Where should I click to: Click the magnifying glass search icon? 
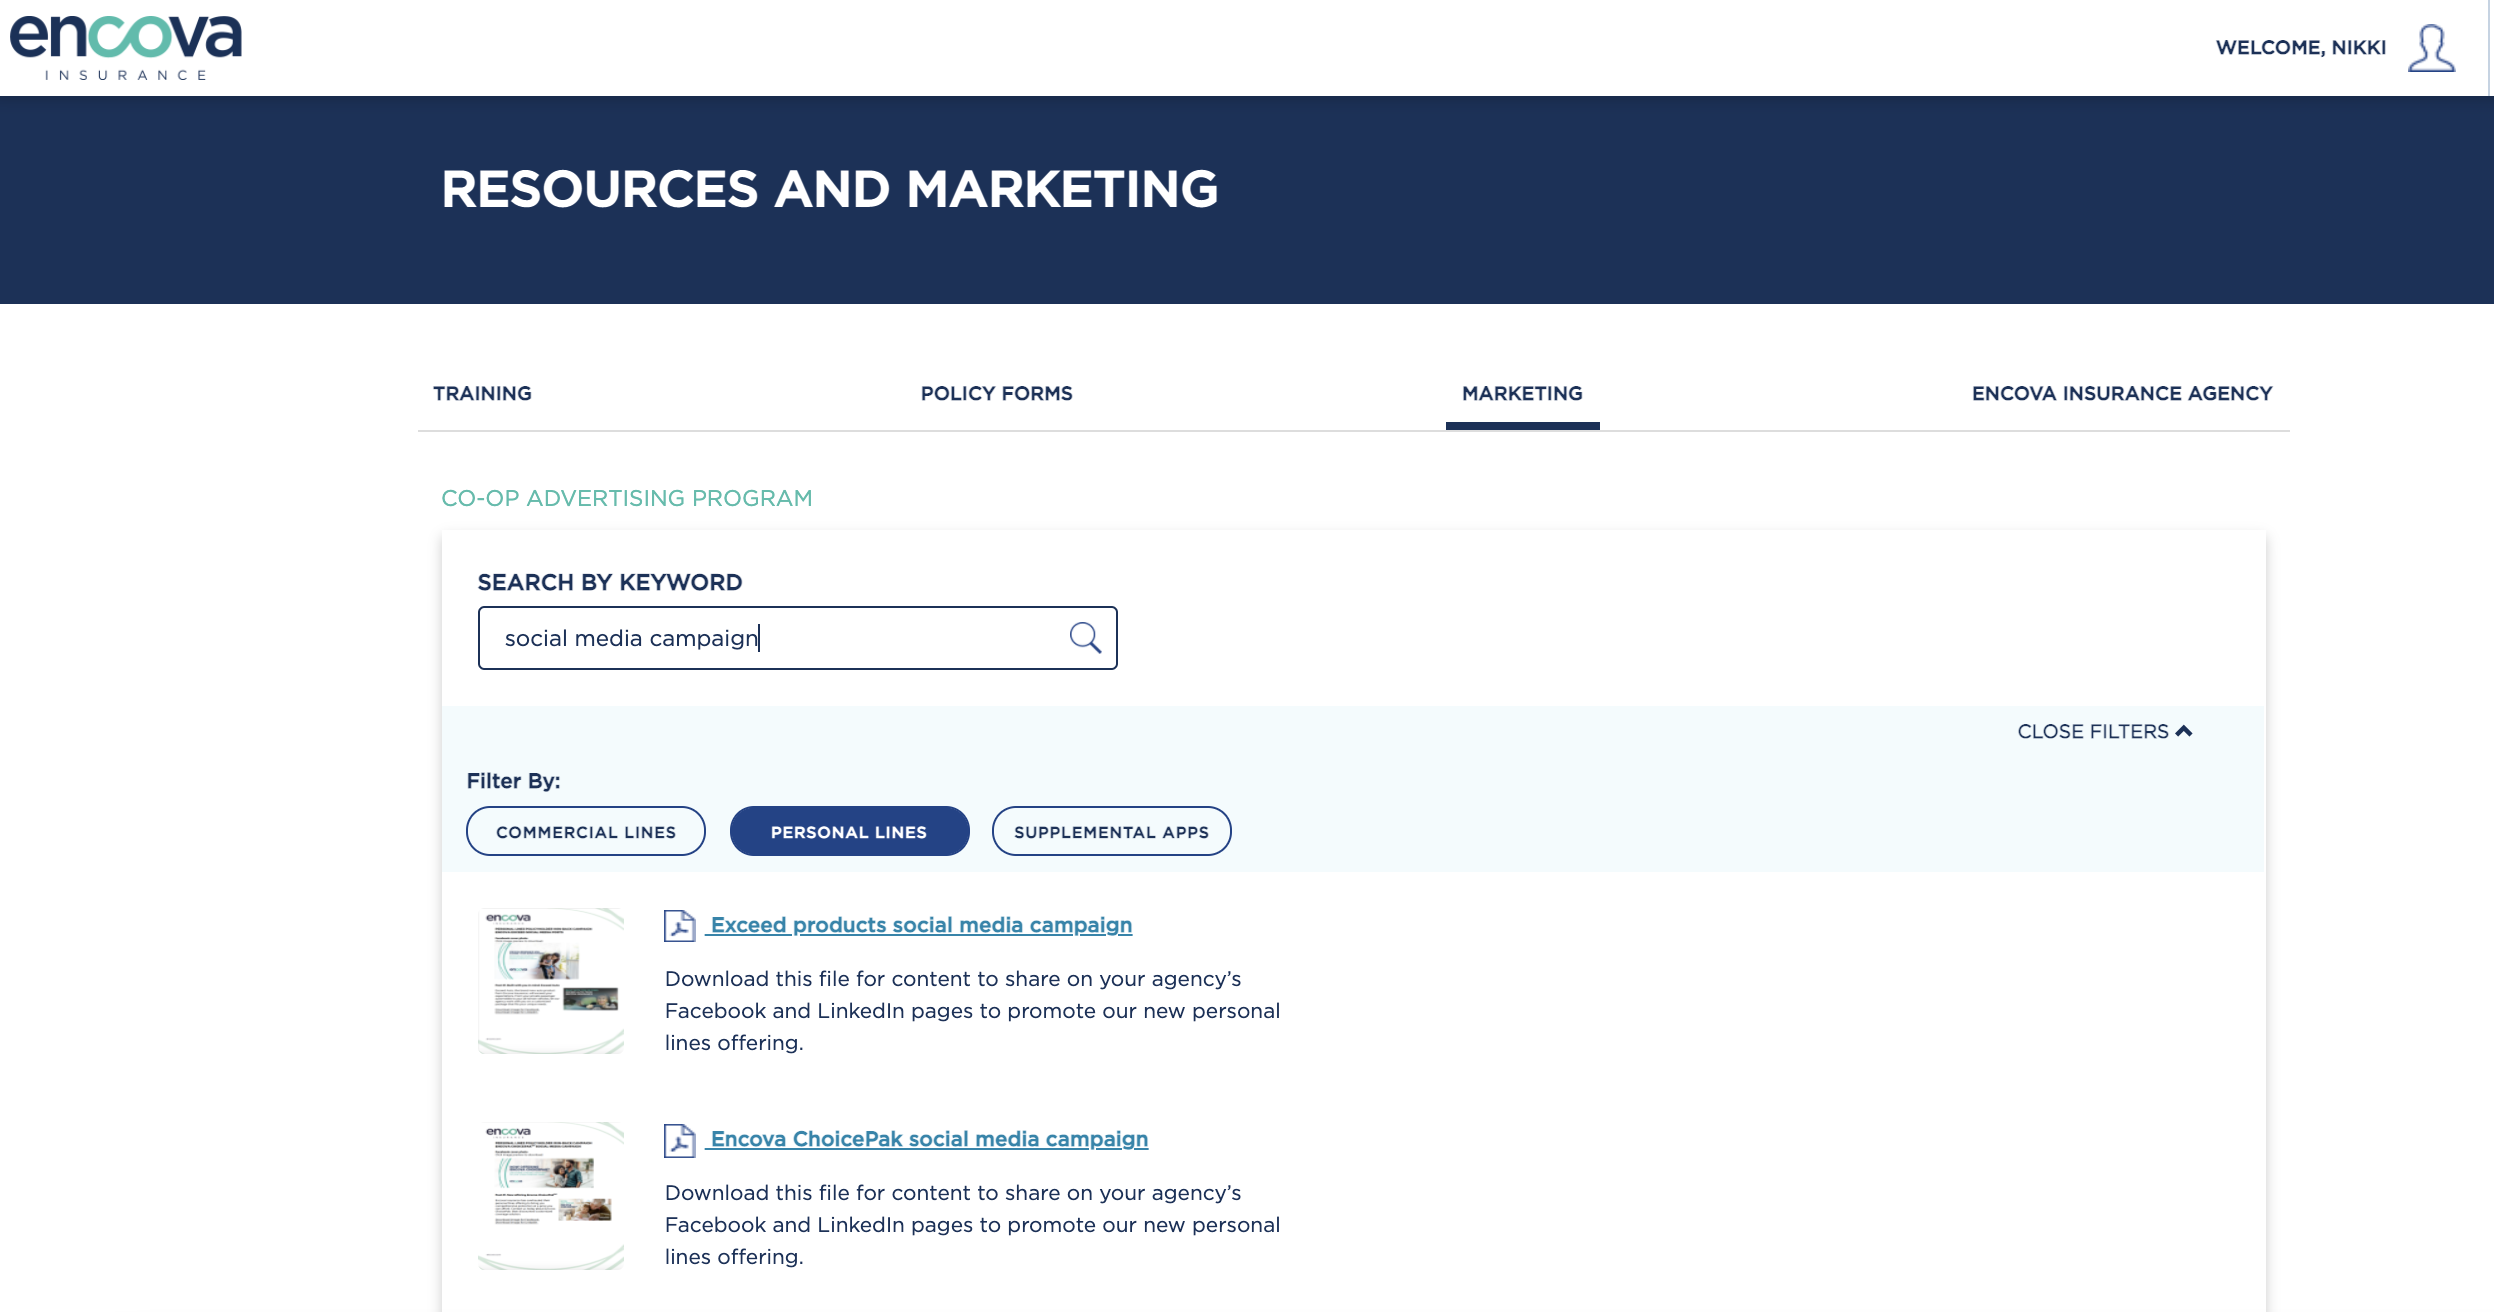click(1085, 638)
